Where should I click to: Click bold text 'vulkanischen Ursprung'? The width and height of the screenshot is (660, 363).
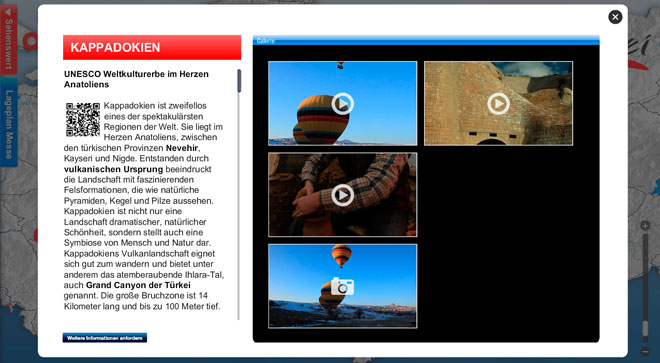click(x=114, y=169)
